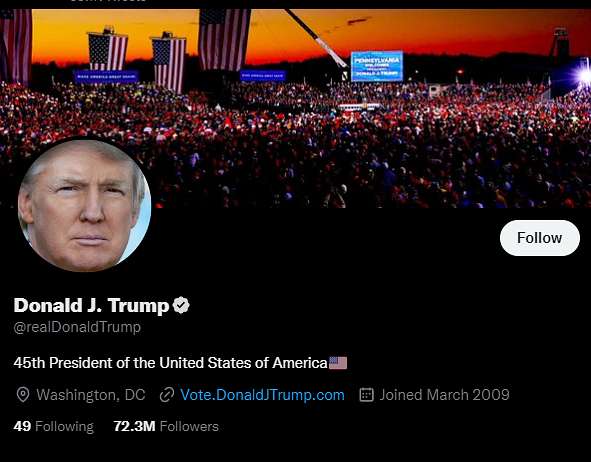Click the Joined March 2009 text
This screenshot has width=591, height=462.
pyautogui.click(x=444, y=395)
